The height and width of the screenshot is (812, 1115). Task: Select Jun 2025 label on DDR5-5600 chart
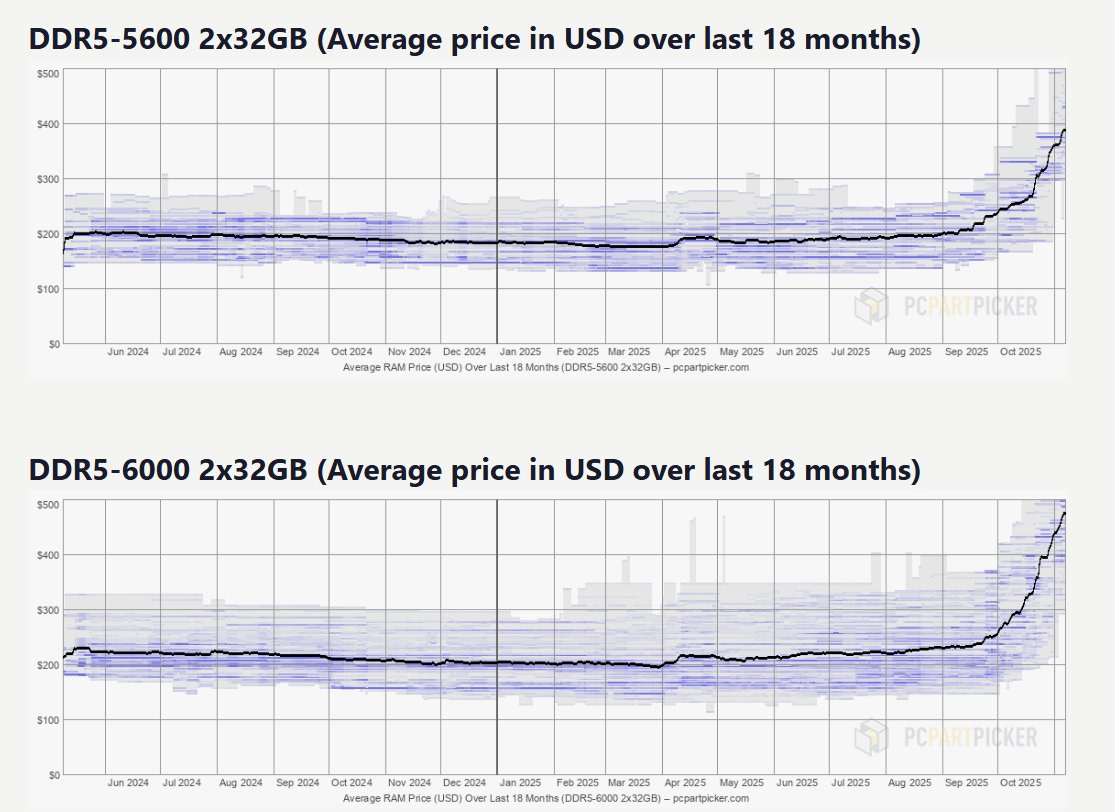tap(796, 352)
